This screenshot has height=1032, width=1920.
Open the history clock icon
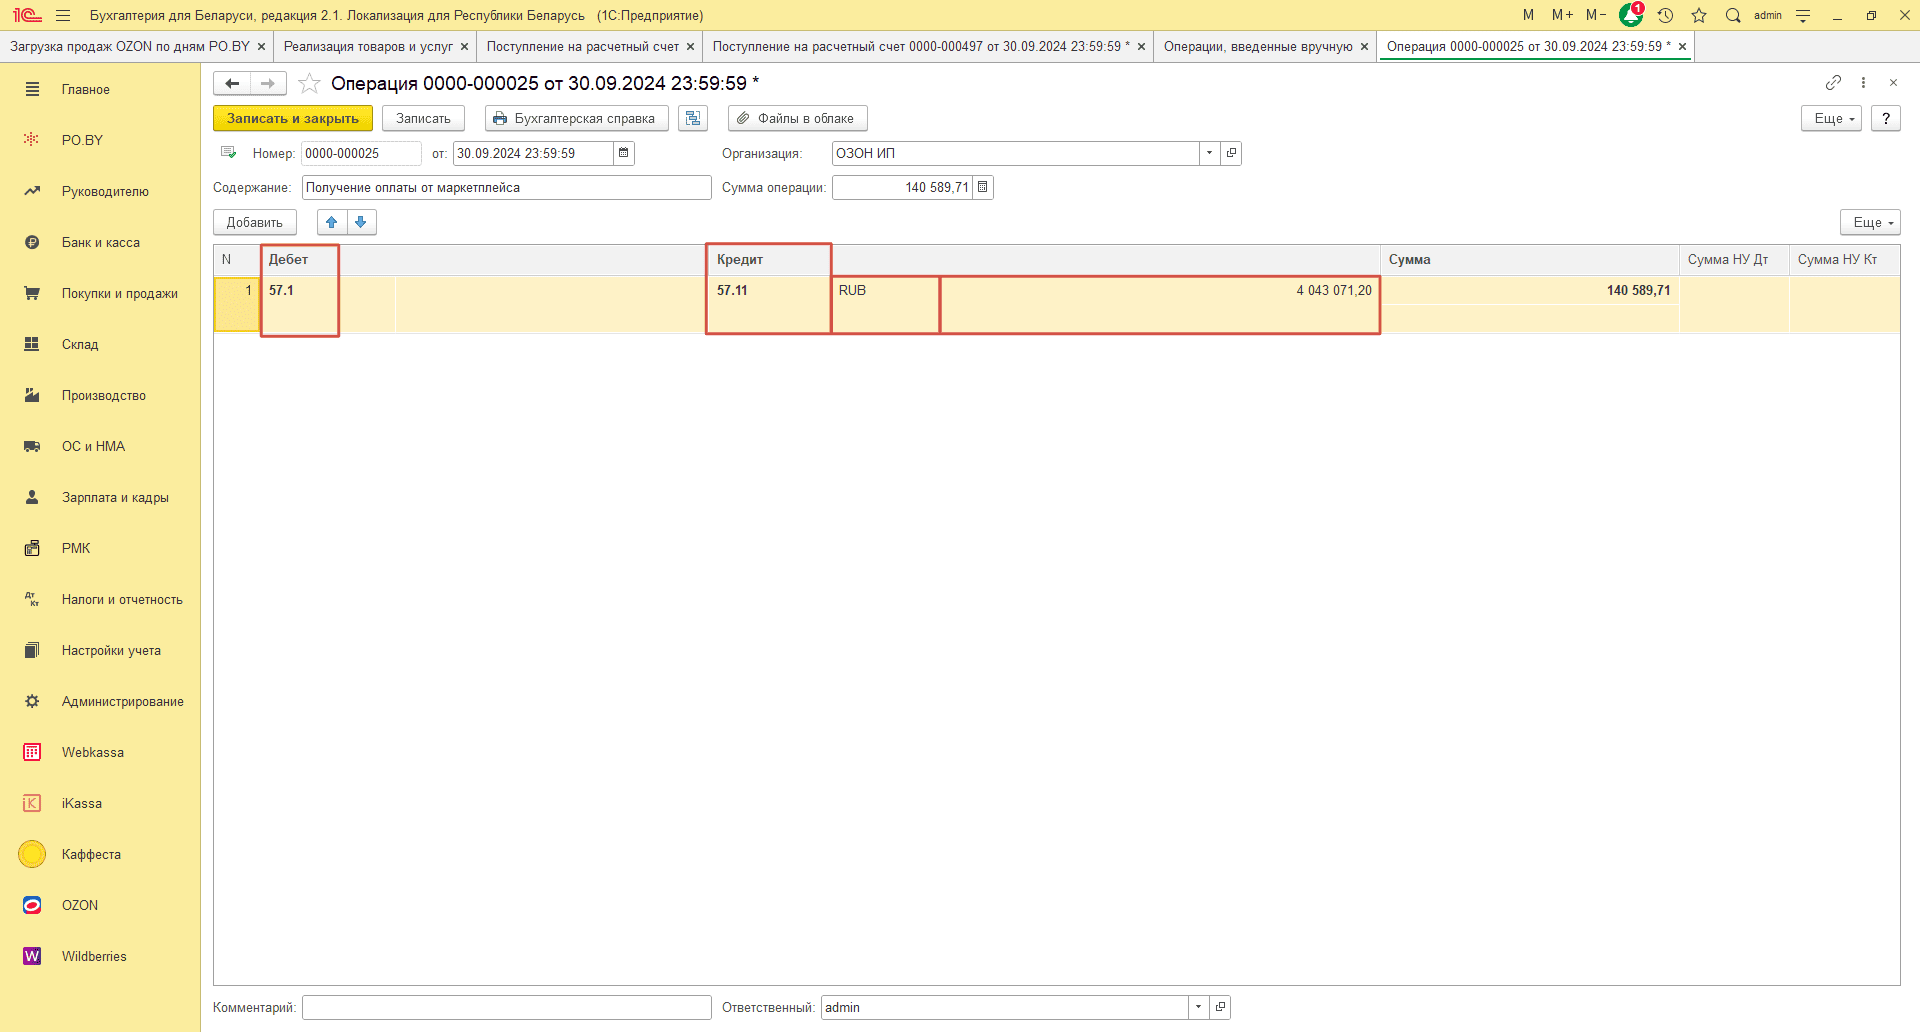pyautogui.click(x=1665, y=15)
